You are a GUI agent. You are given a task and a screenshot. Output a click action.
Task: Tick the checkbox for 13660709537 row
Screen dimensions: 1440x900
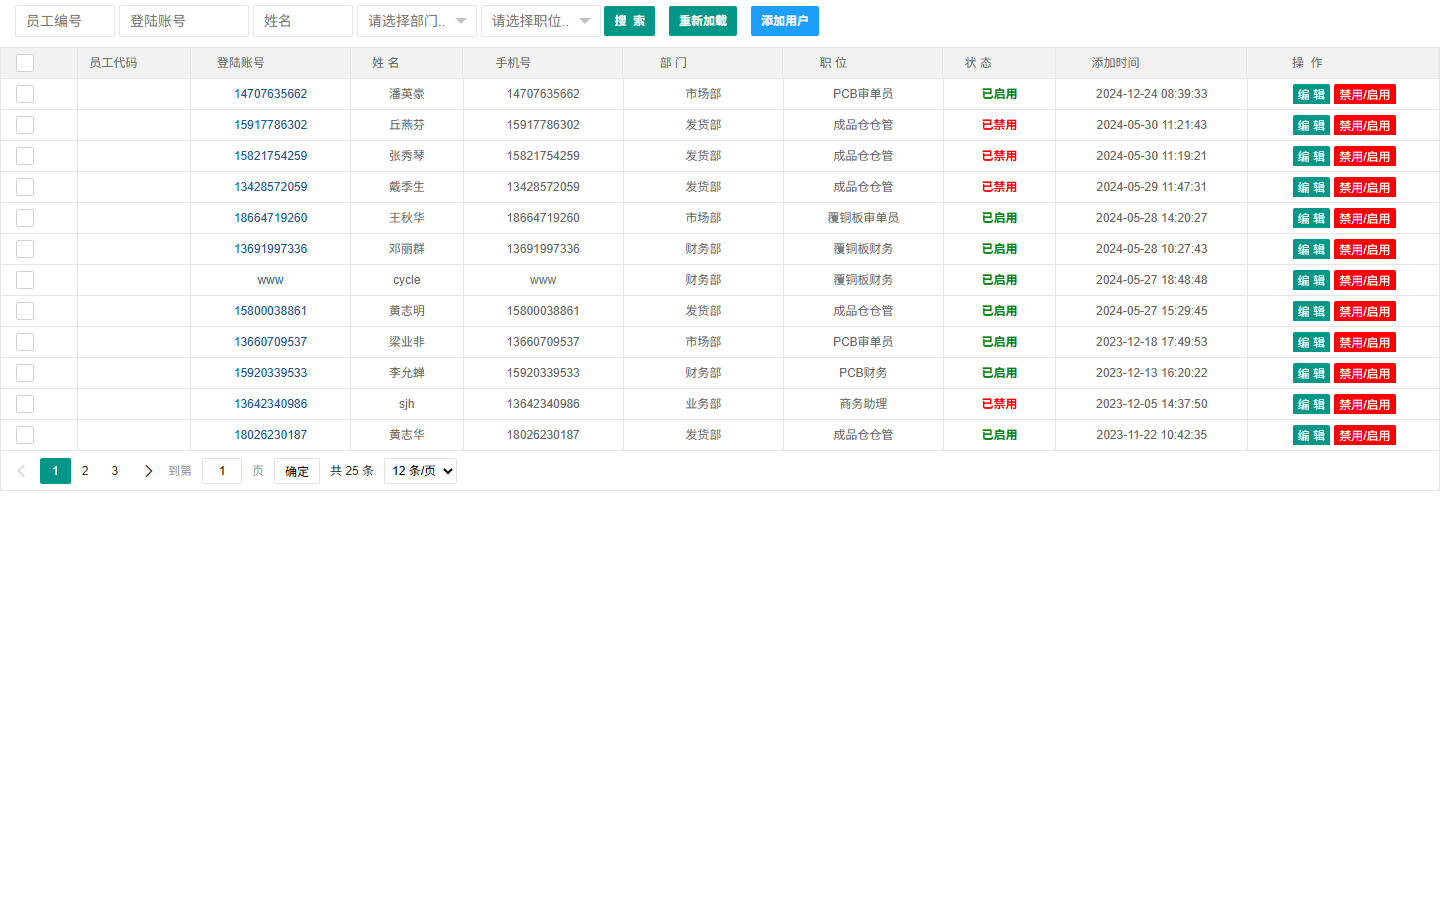(x=25, y=342)
